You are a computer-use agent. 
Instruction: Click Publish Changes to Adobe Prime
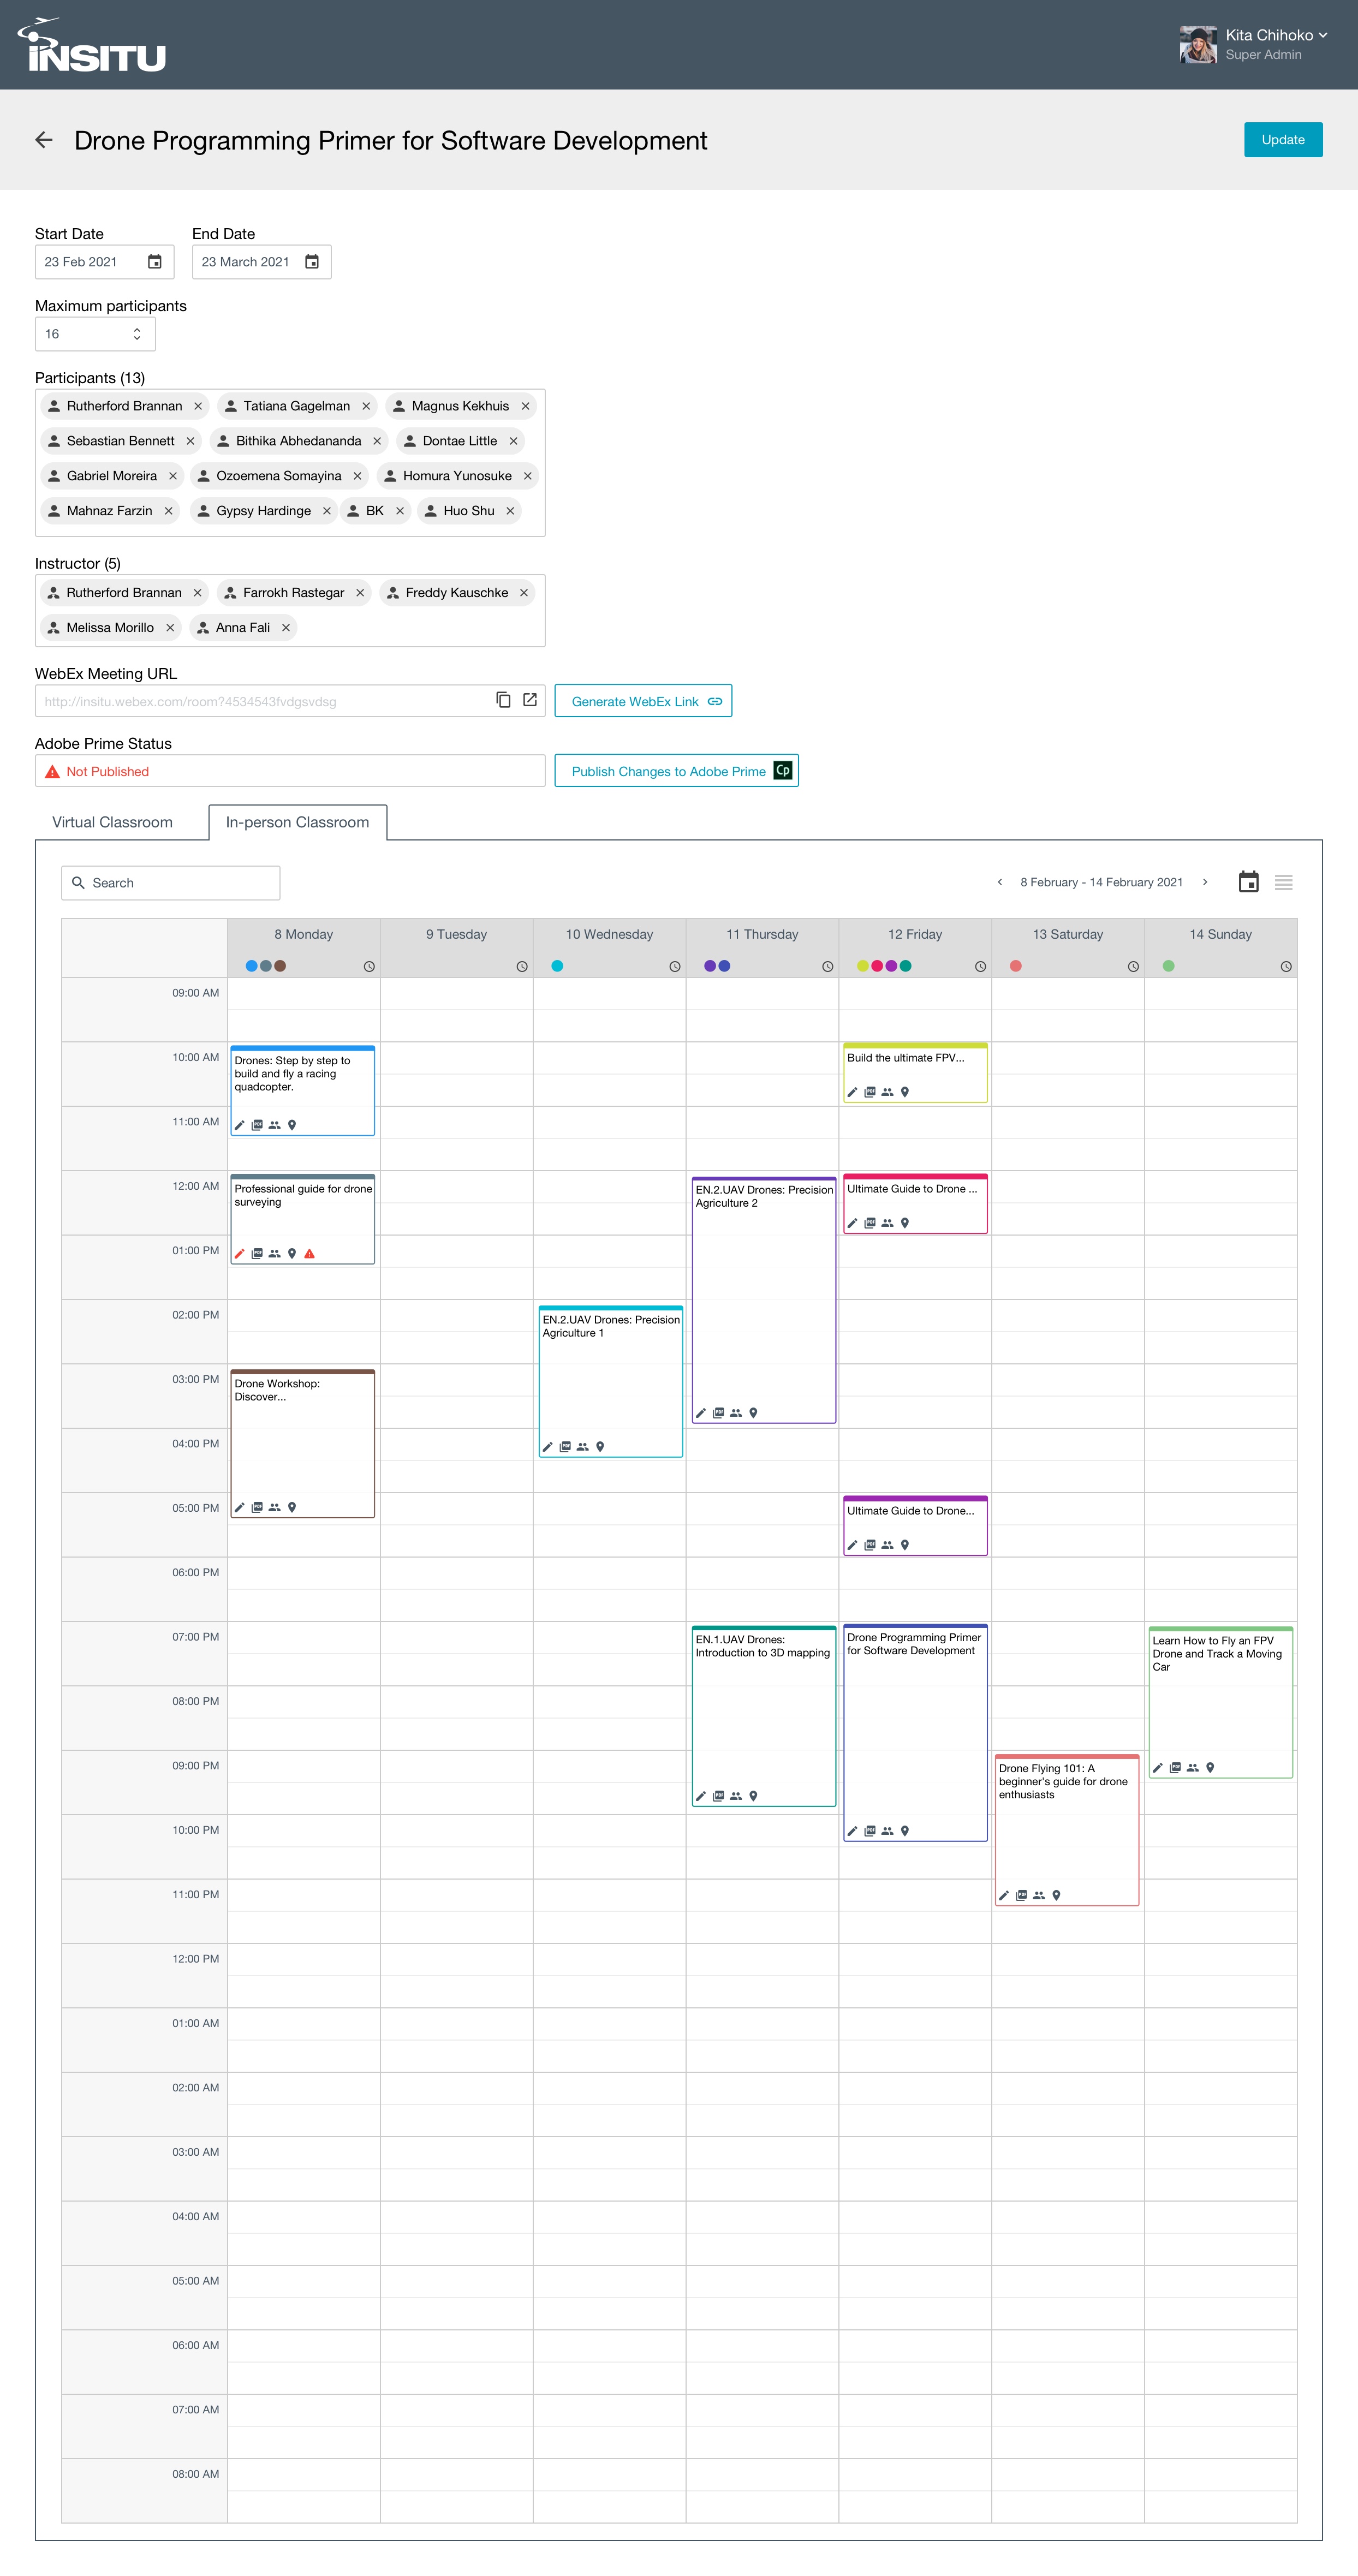coord(676,771)
